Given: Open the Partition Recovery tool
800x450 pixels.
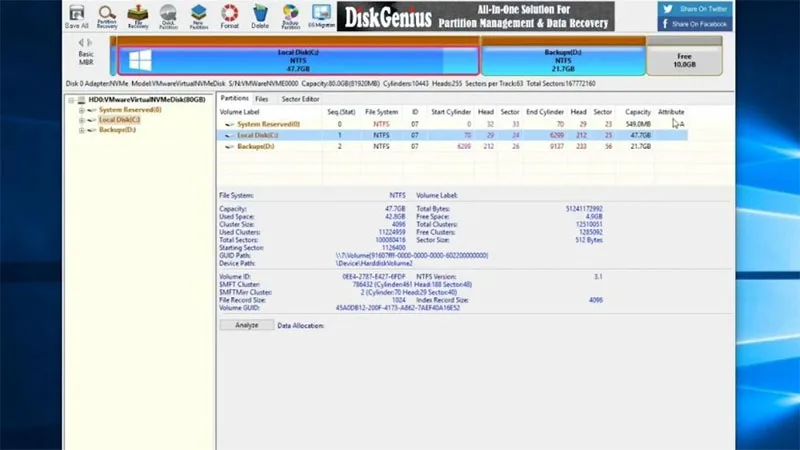Looking at the screenshot, I should [107, 16].
